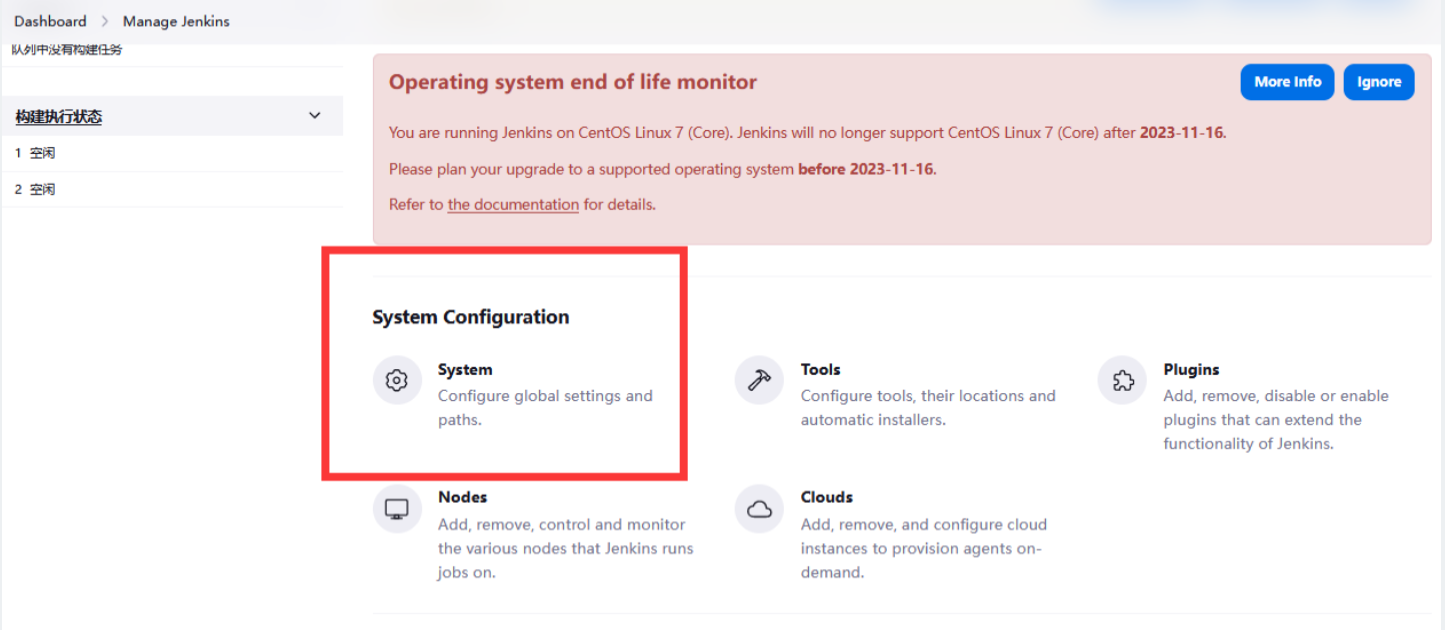
Task: Open the Clouds configuration title
Action: click(827, 497)
